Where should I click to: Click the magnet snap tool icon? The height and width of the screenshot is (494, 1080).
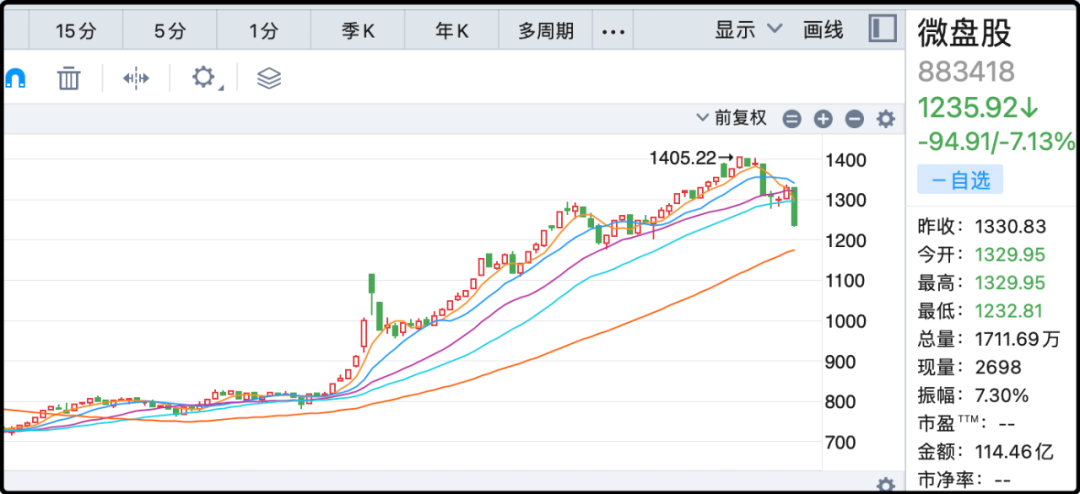click(15, 78)
